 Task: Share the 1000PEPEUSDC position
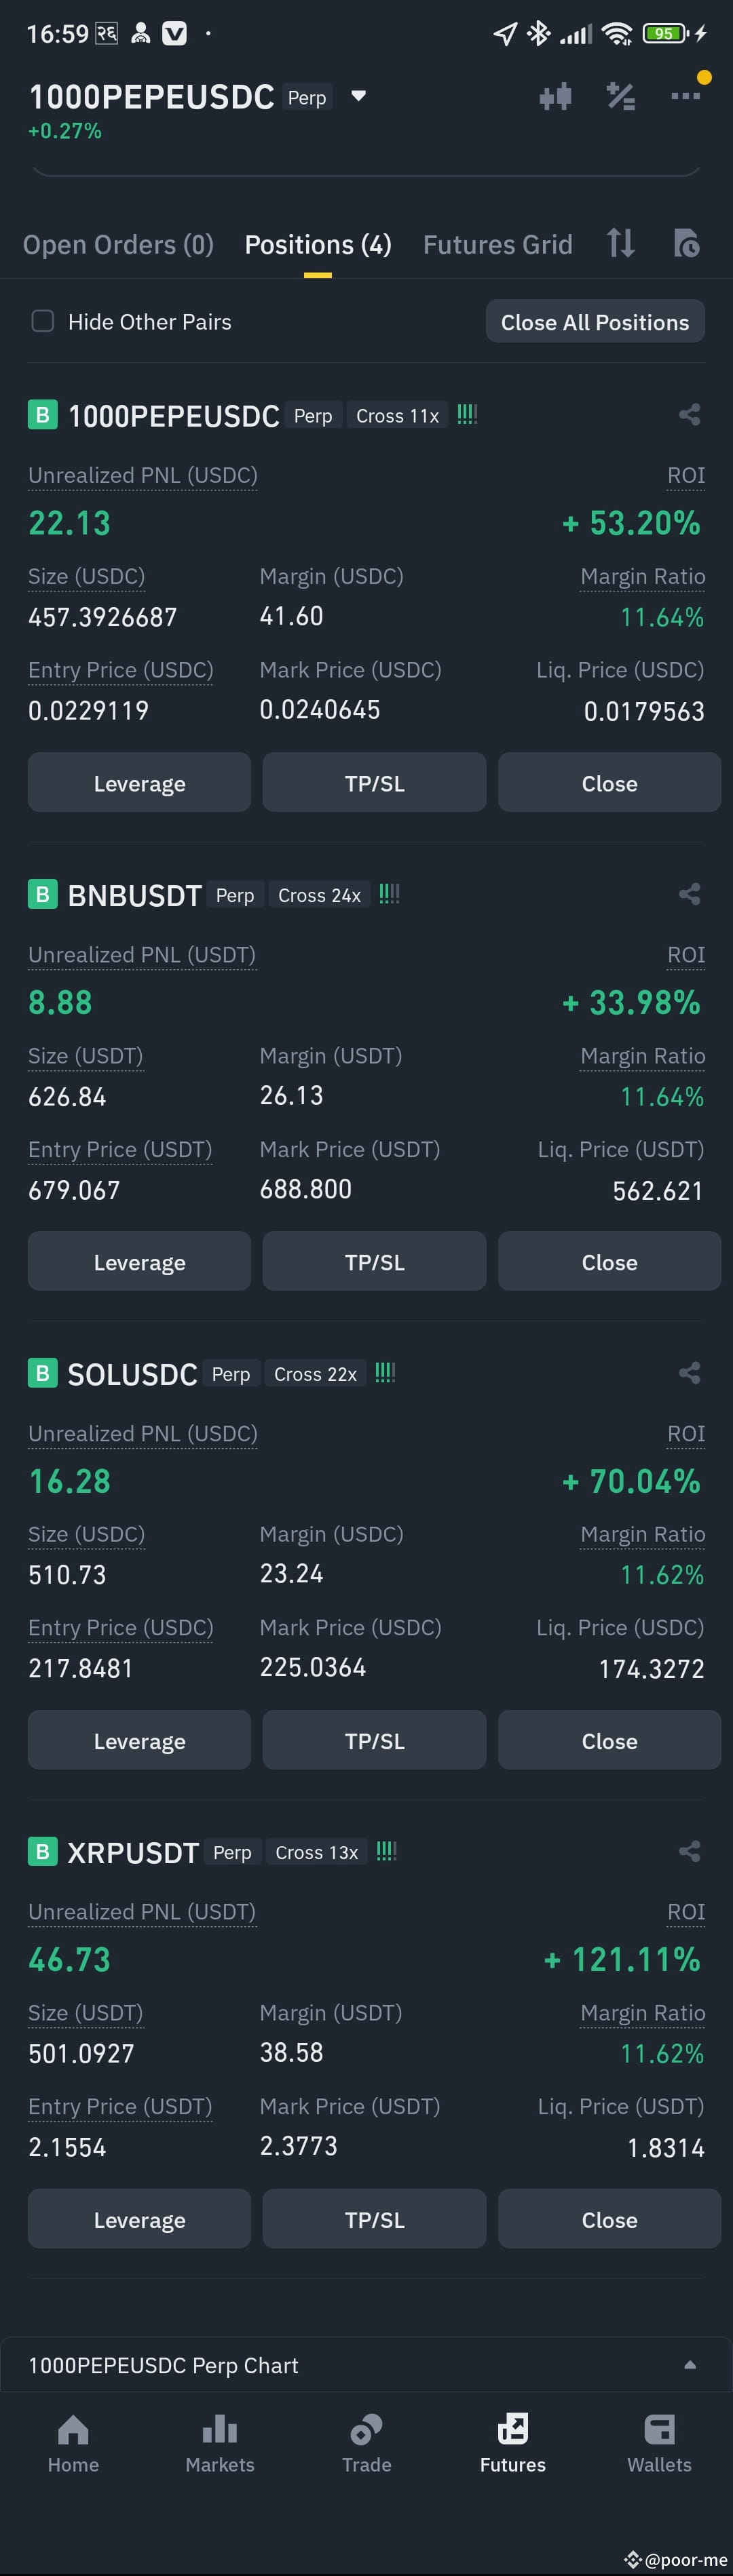click(689, 415)
